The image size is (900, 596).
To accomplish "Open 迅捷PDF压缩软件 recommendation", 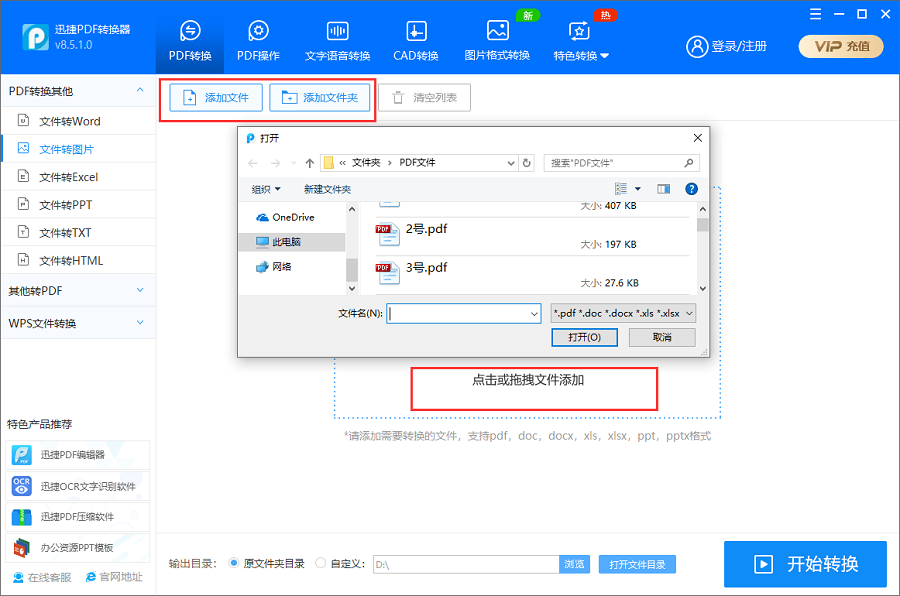I will (x=77, y=517).
